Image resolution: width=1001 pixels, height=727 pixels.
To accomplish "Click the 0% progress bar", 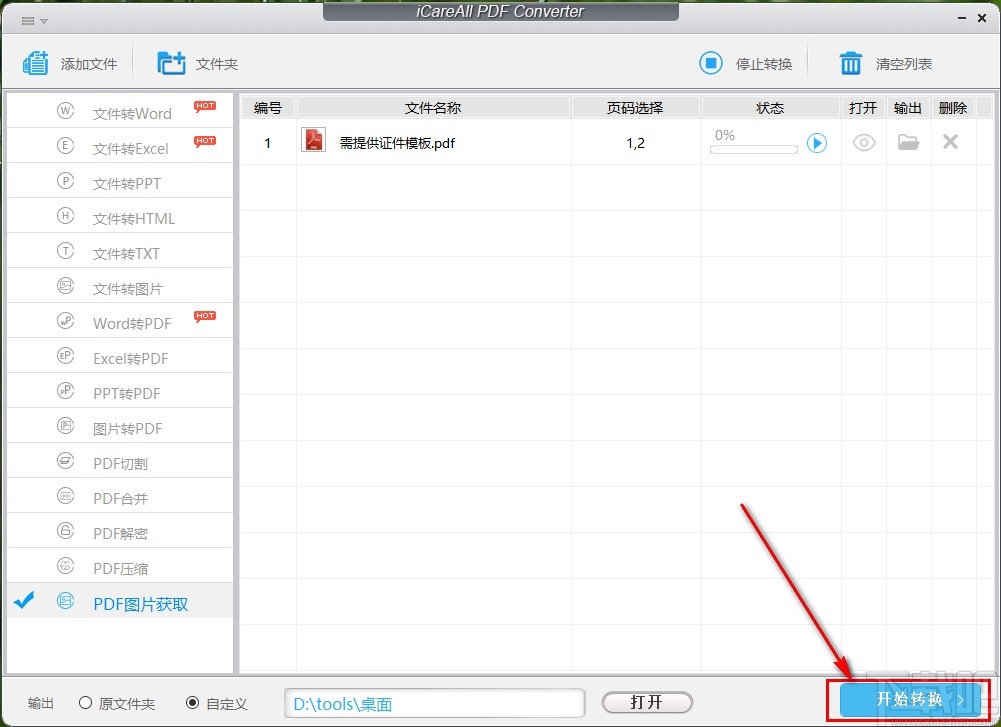I will coord(753,149).
